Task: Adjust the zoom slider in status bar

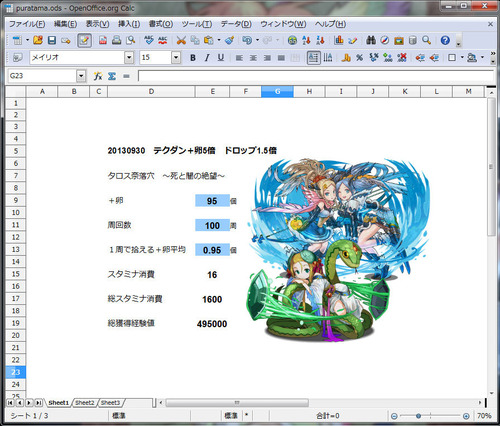Action: pos(418,416)
